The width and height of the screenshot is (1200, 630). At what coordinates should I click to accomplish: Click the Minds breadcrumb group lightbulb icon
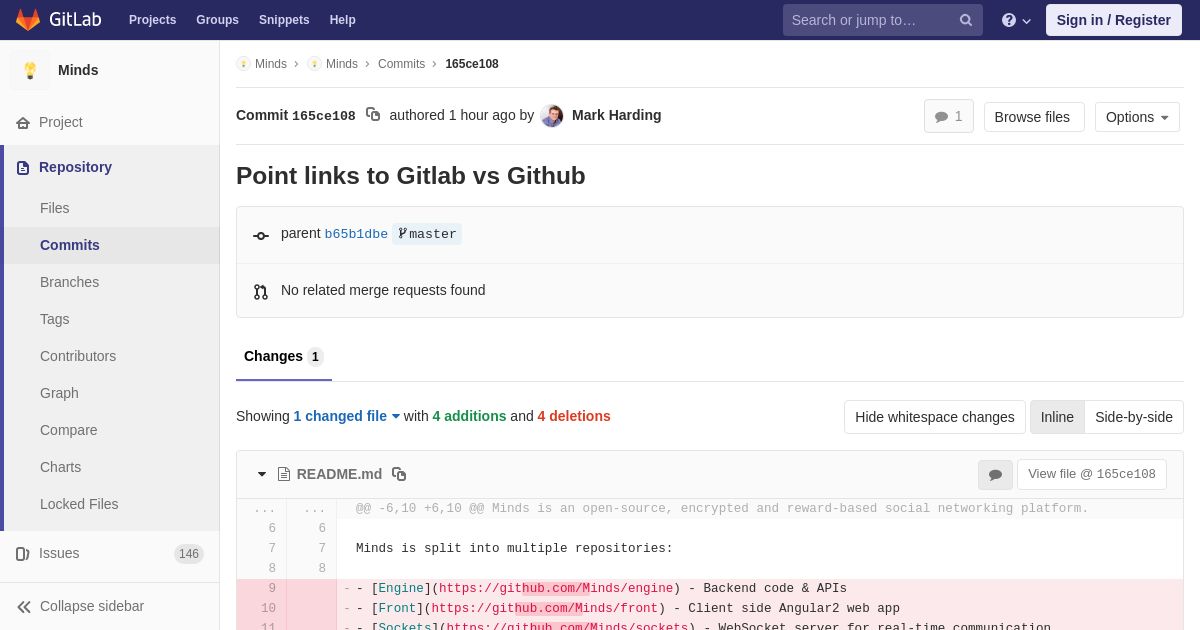[x=243, y=64]
